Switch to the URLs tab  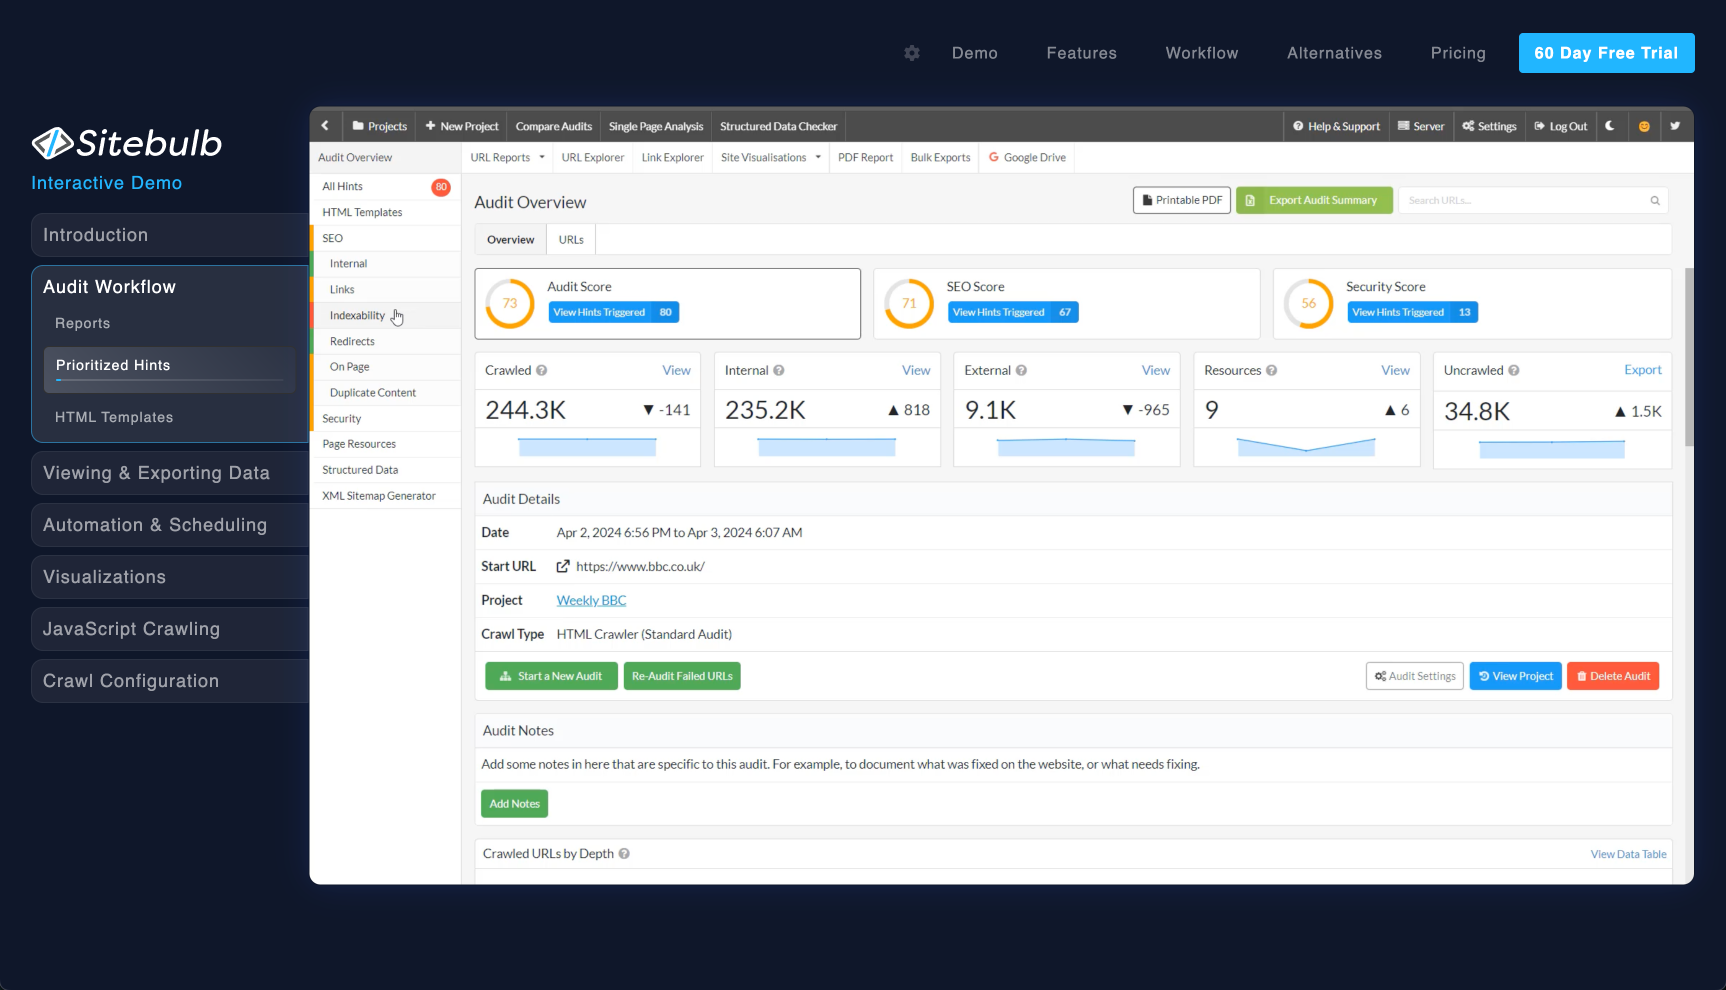[x=571, y=240]
